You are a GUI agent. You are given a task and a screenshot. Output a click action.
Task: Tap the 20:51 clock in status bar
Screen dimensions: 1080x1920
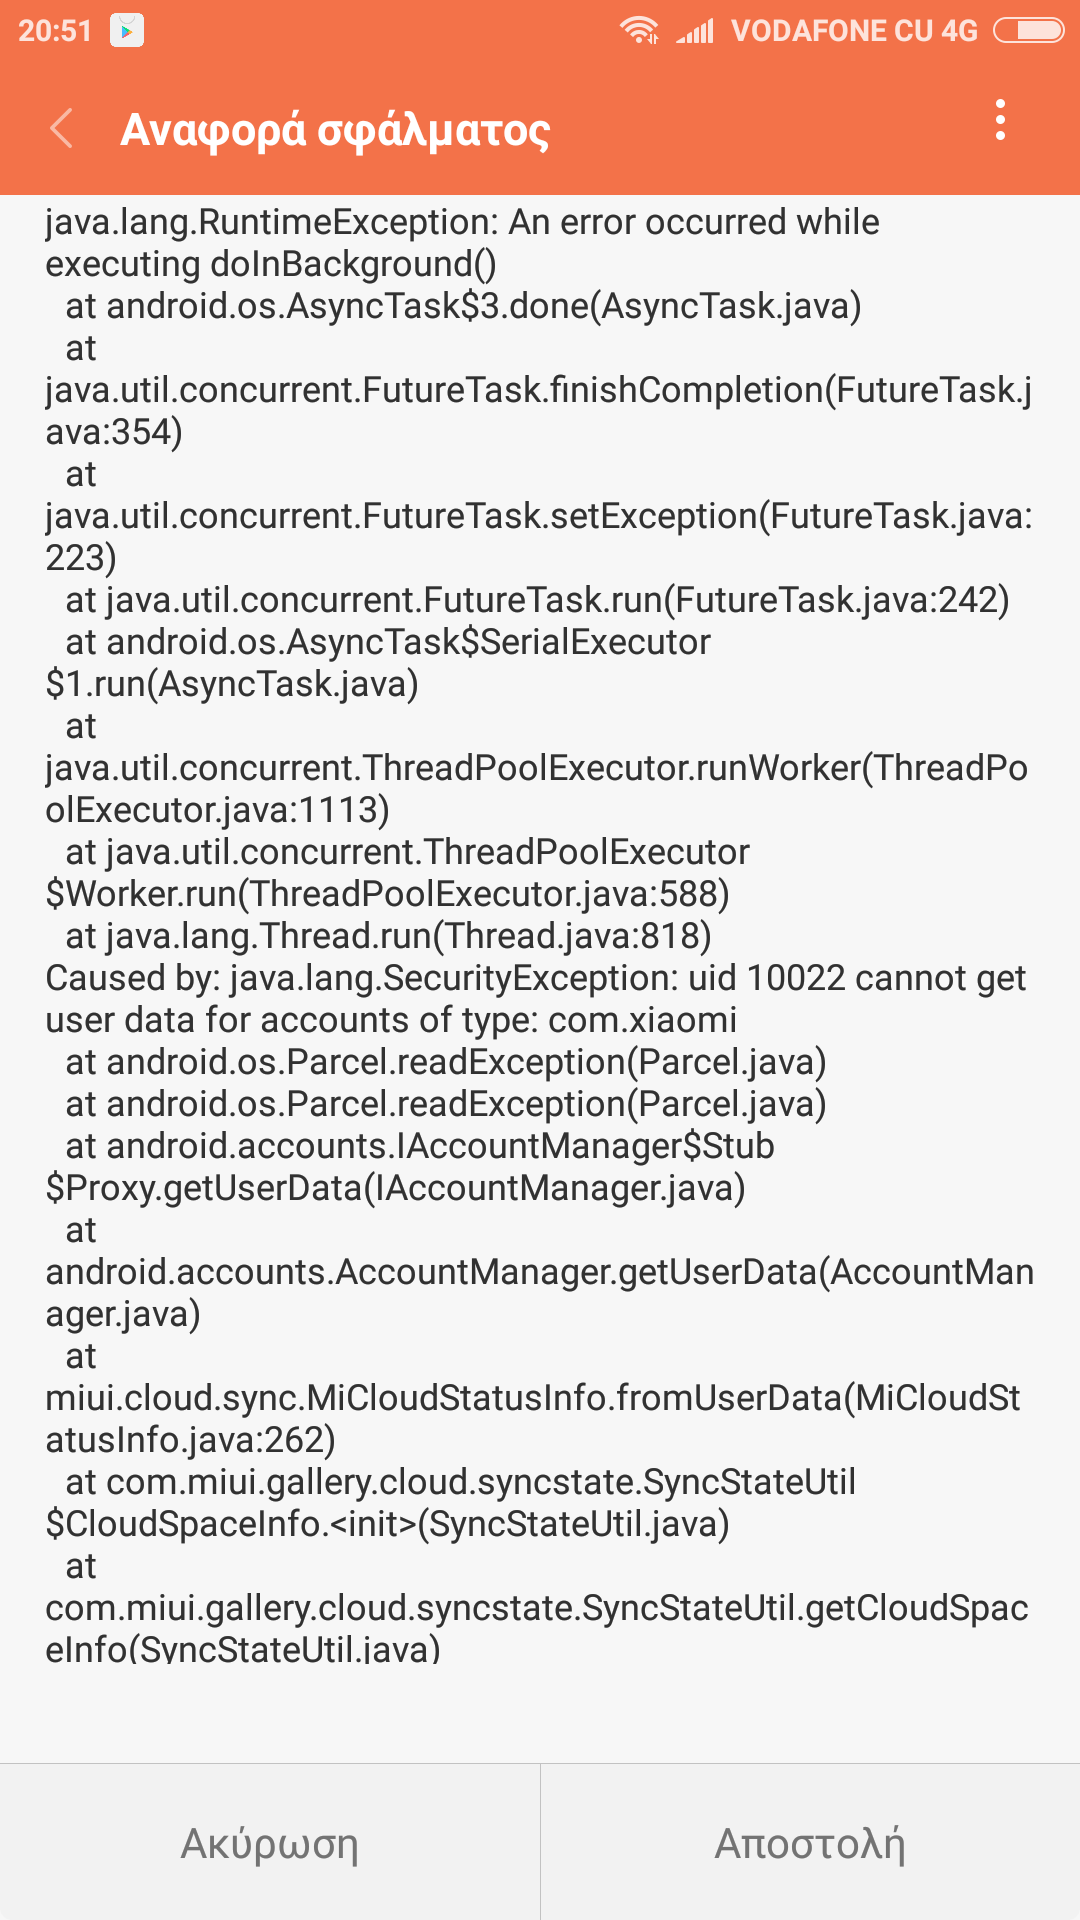coord(55,31)
